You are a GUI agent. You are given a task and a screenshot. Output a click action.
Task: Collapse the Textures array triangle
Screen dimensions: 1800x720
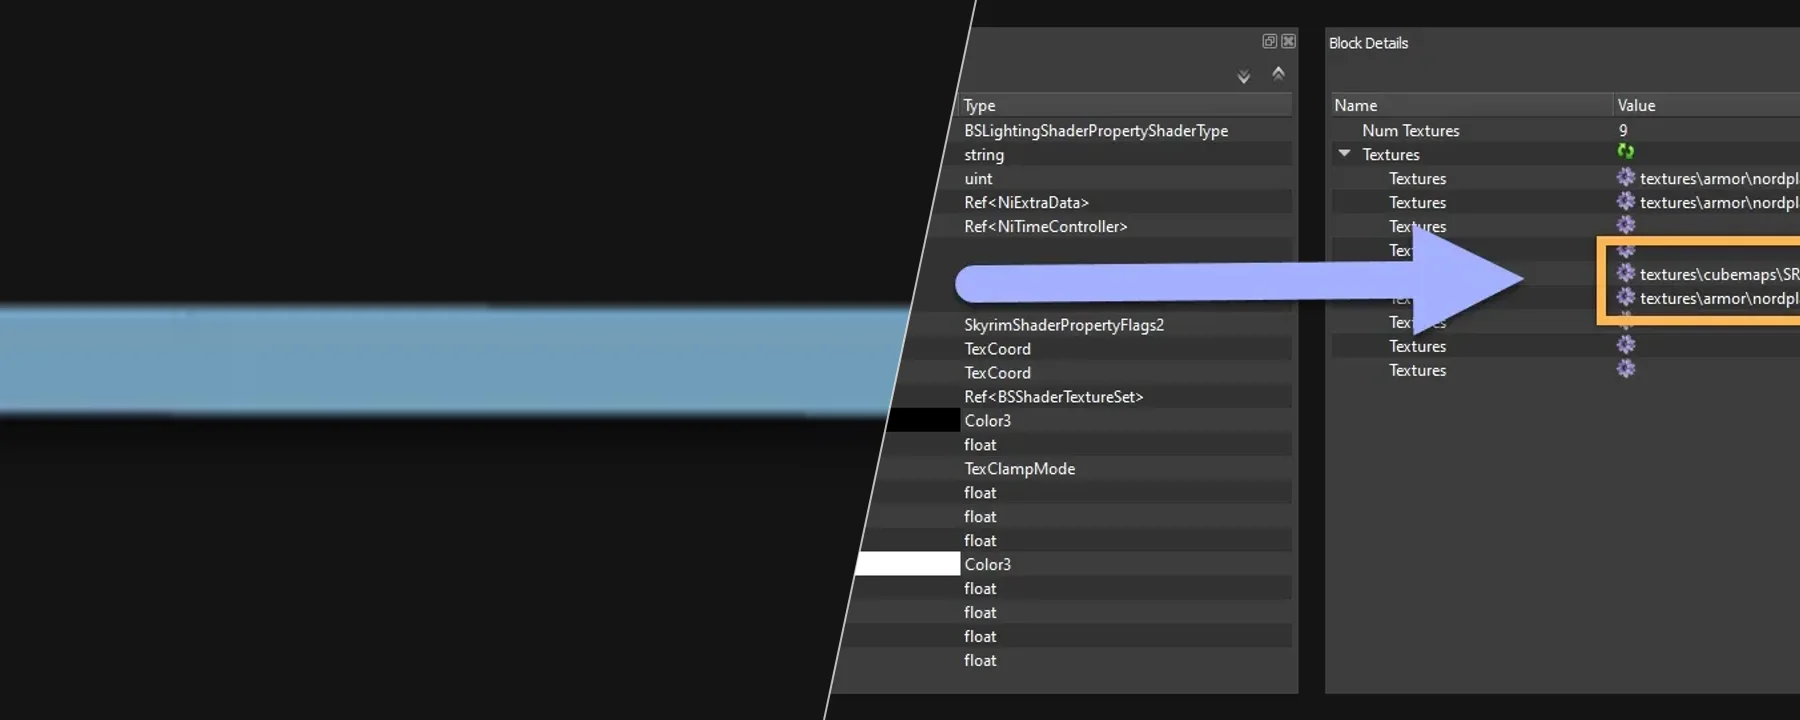[x=1345, y=154]
